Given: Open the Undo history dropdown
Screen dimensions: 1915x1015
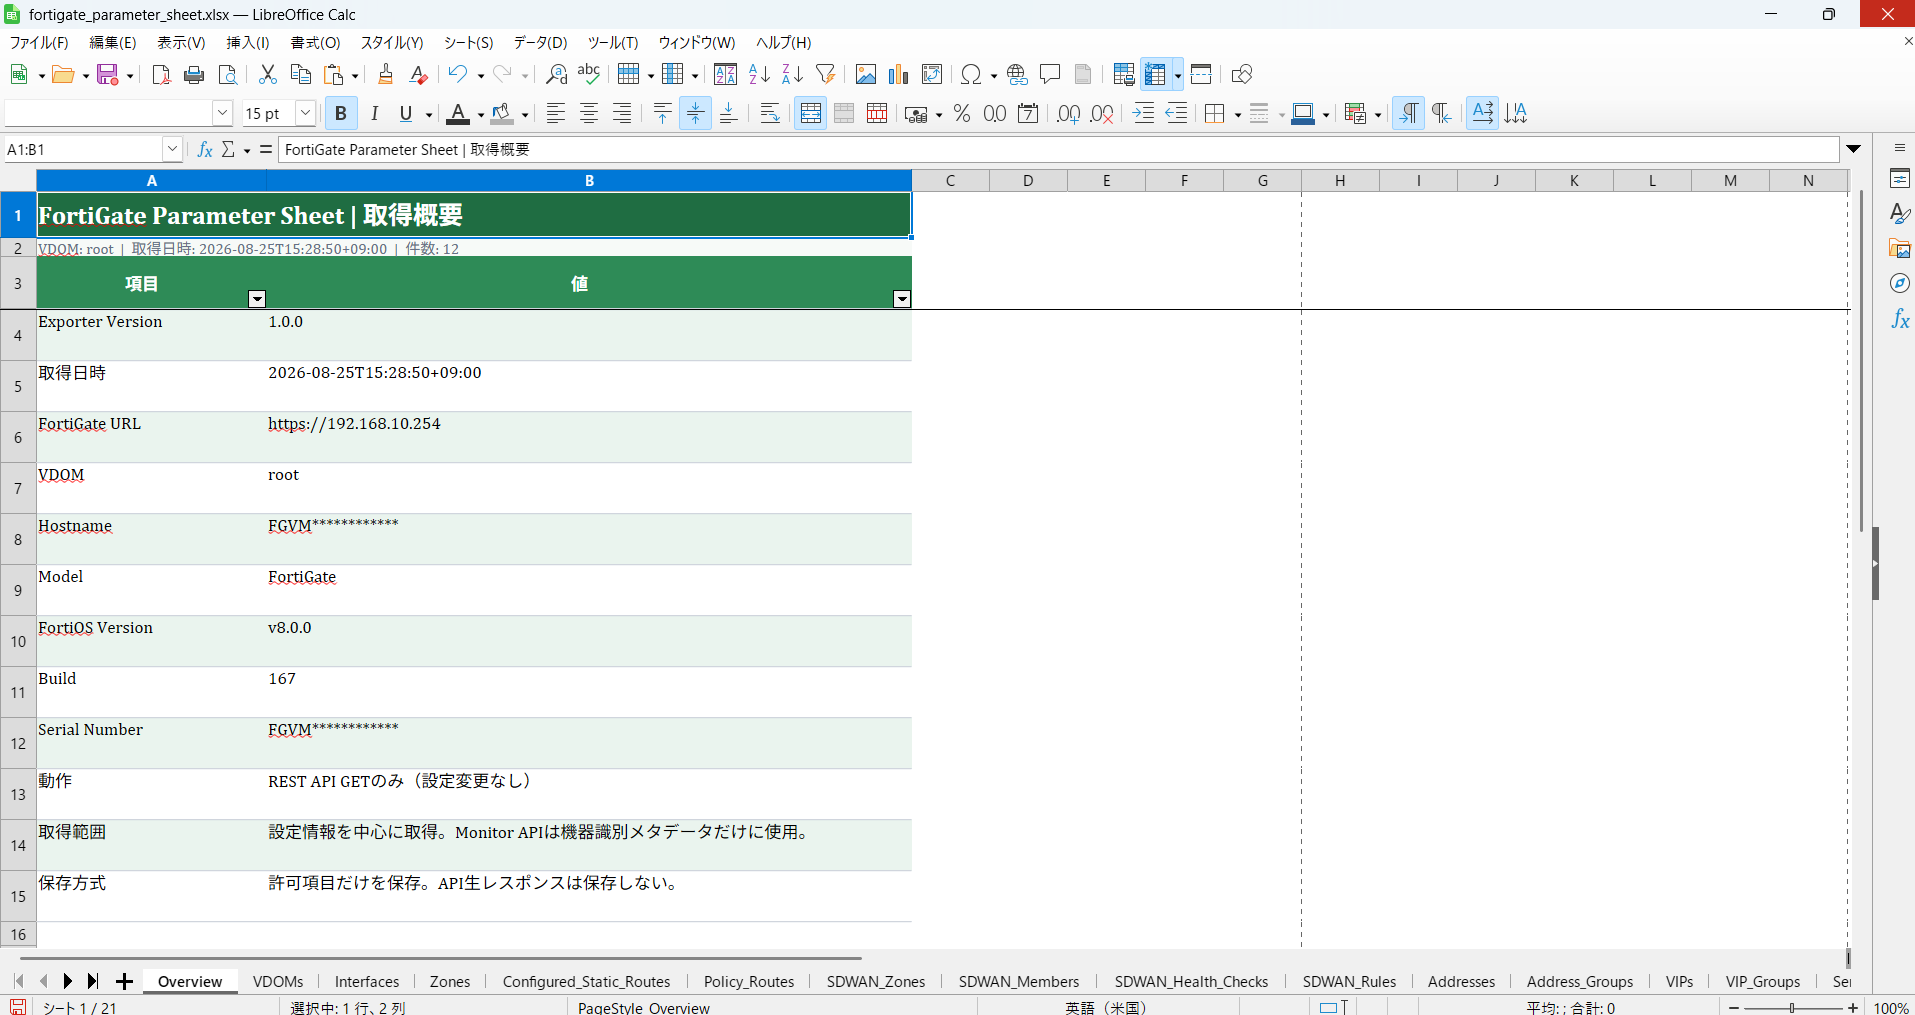Looking at the screenshot, I should pyautogui.click(x=481, y=76).
